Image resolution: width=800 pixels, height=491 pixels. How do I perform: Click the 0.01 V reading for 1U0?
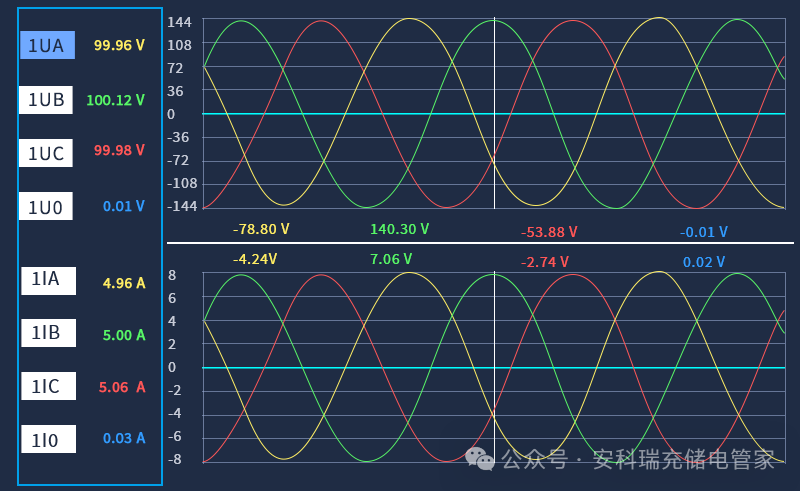tap(124, 206)
